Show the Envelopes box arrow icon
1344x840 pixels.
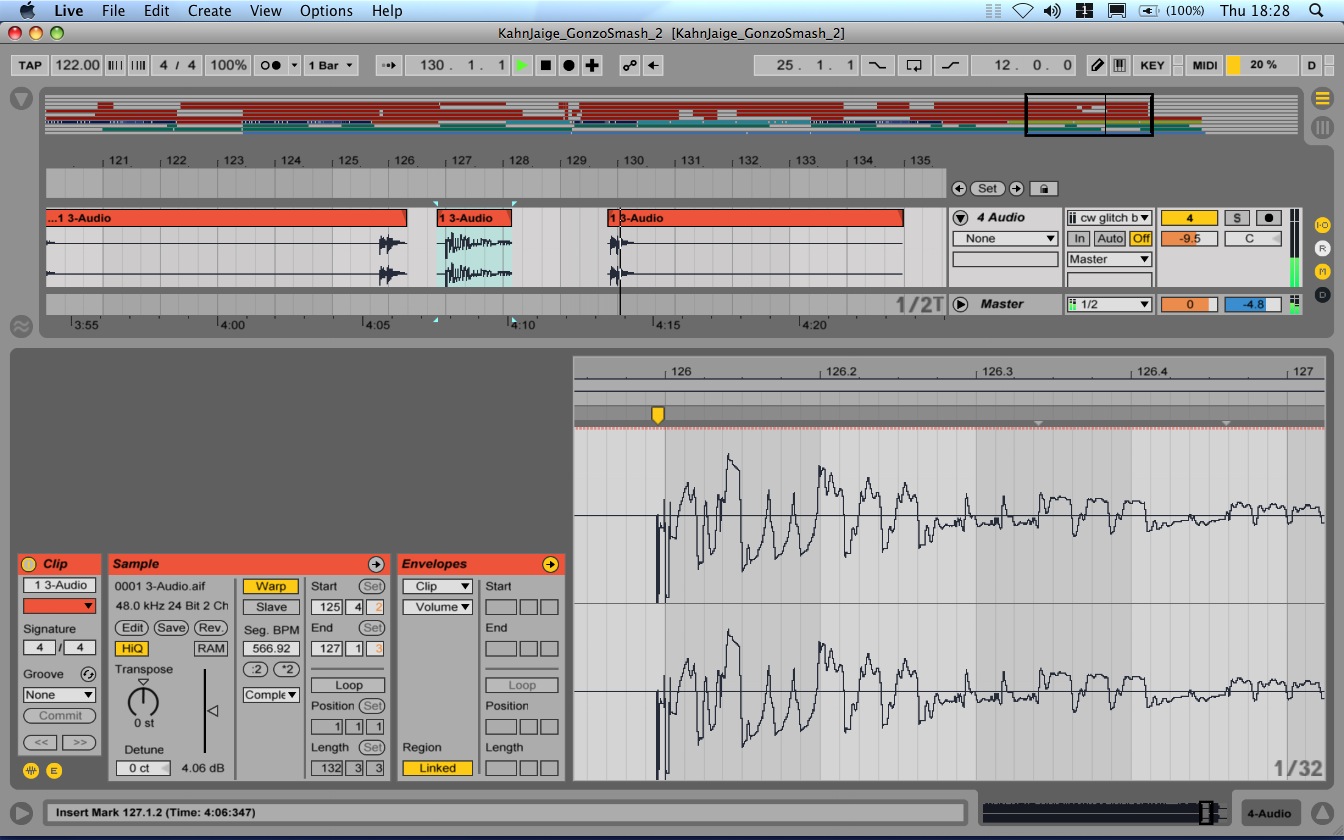pos(550,564)
